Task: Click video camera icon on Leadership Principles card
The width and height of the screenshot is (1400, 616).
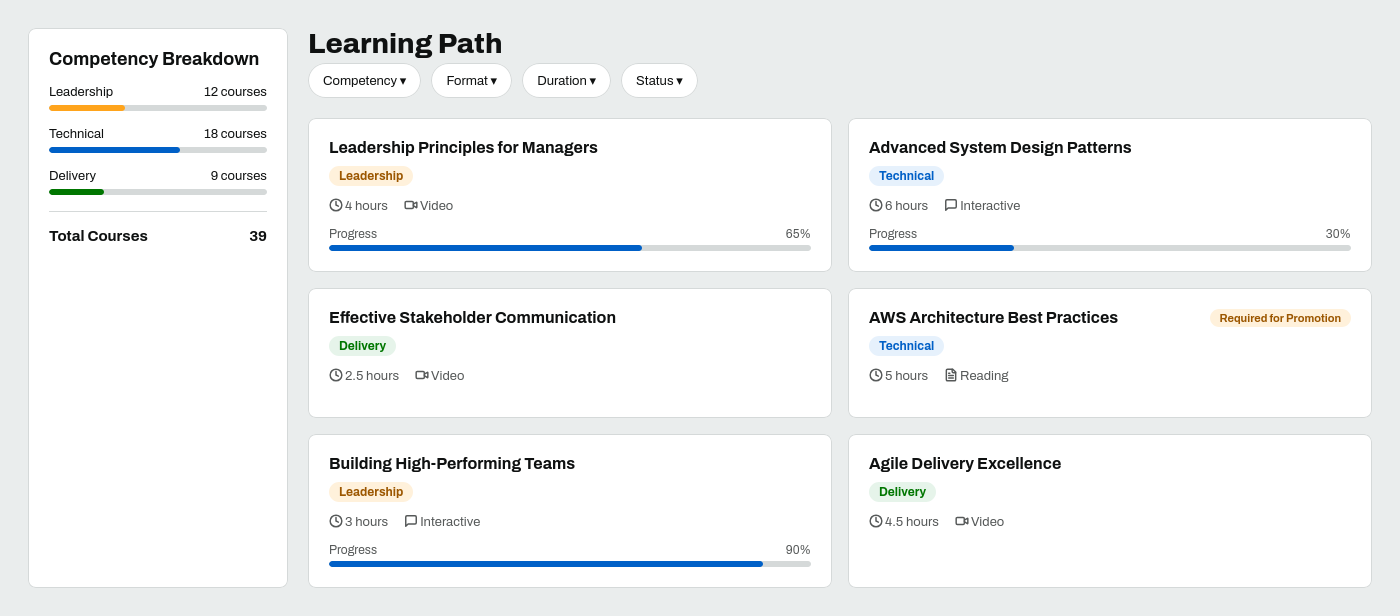Action: pos(411,205)
